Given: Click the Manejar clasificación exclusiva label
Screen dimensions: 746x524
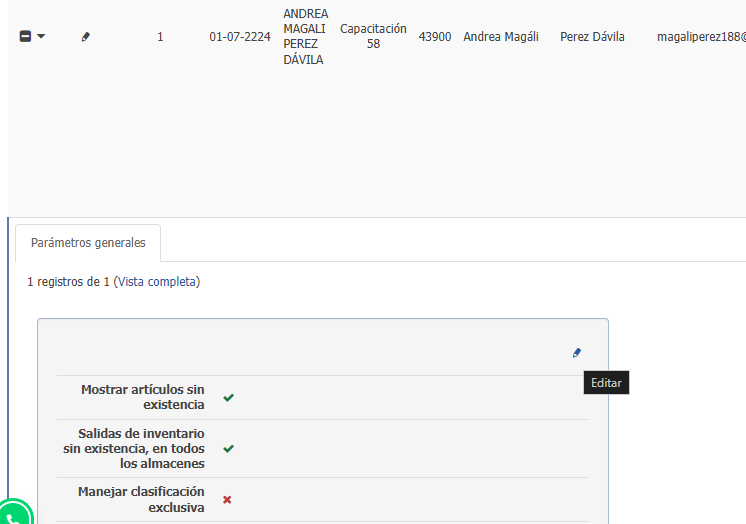Looking at the screenshot, I should pyautogui.click(x=141, y=500).
